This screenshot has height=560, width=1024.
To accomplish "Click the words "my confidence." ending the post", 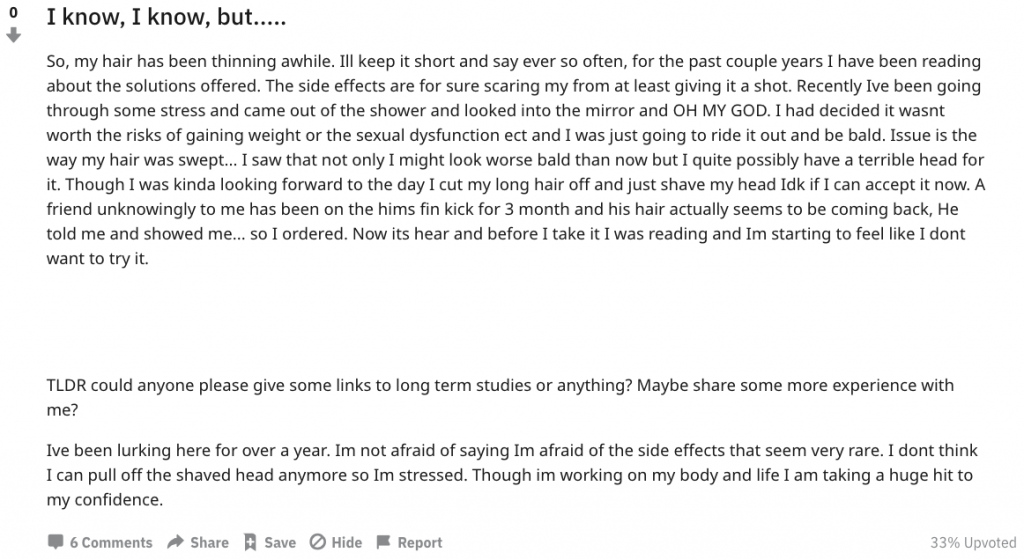I will point(104,499).
